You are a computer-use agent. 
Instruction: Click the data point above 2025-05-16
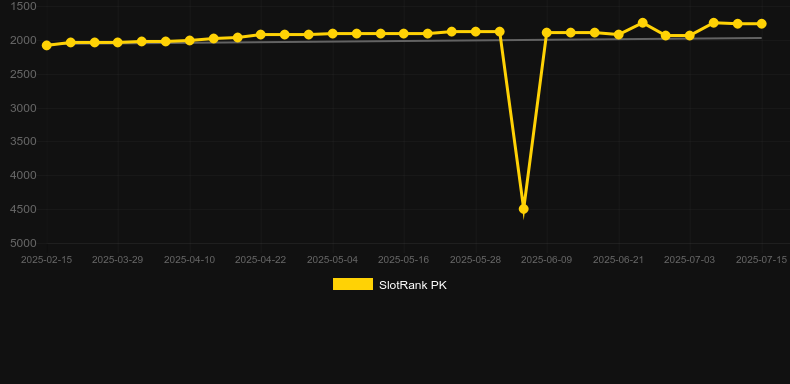[404, 34]
